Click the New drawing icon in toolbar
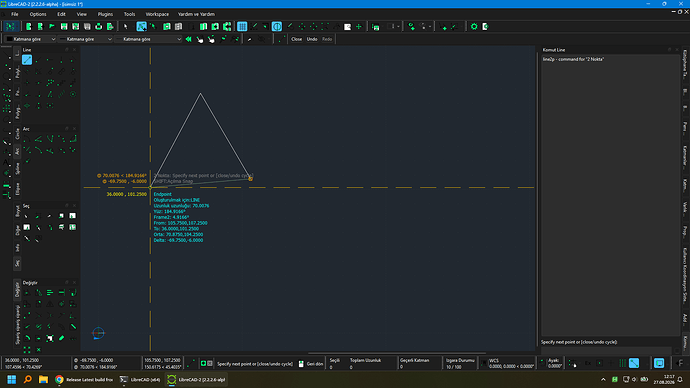The image size is (690, 388). click(x=29, y=26)
